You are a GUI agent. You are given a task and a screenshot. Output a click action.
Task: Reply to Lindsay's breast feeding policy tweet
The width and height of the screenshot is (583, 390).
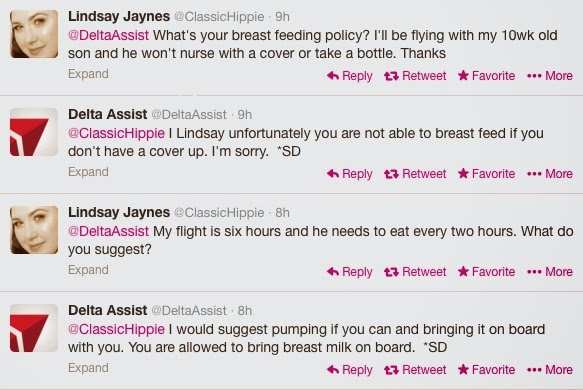(350, 76)
